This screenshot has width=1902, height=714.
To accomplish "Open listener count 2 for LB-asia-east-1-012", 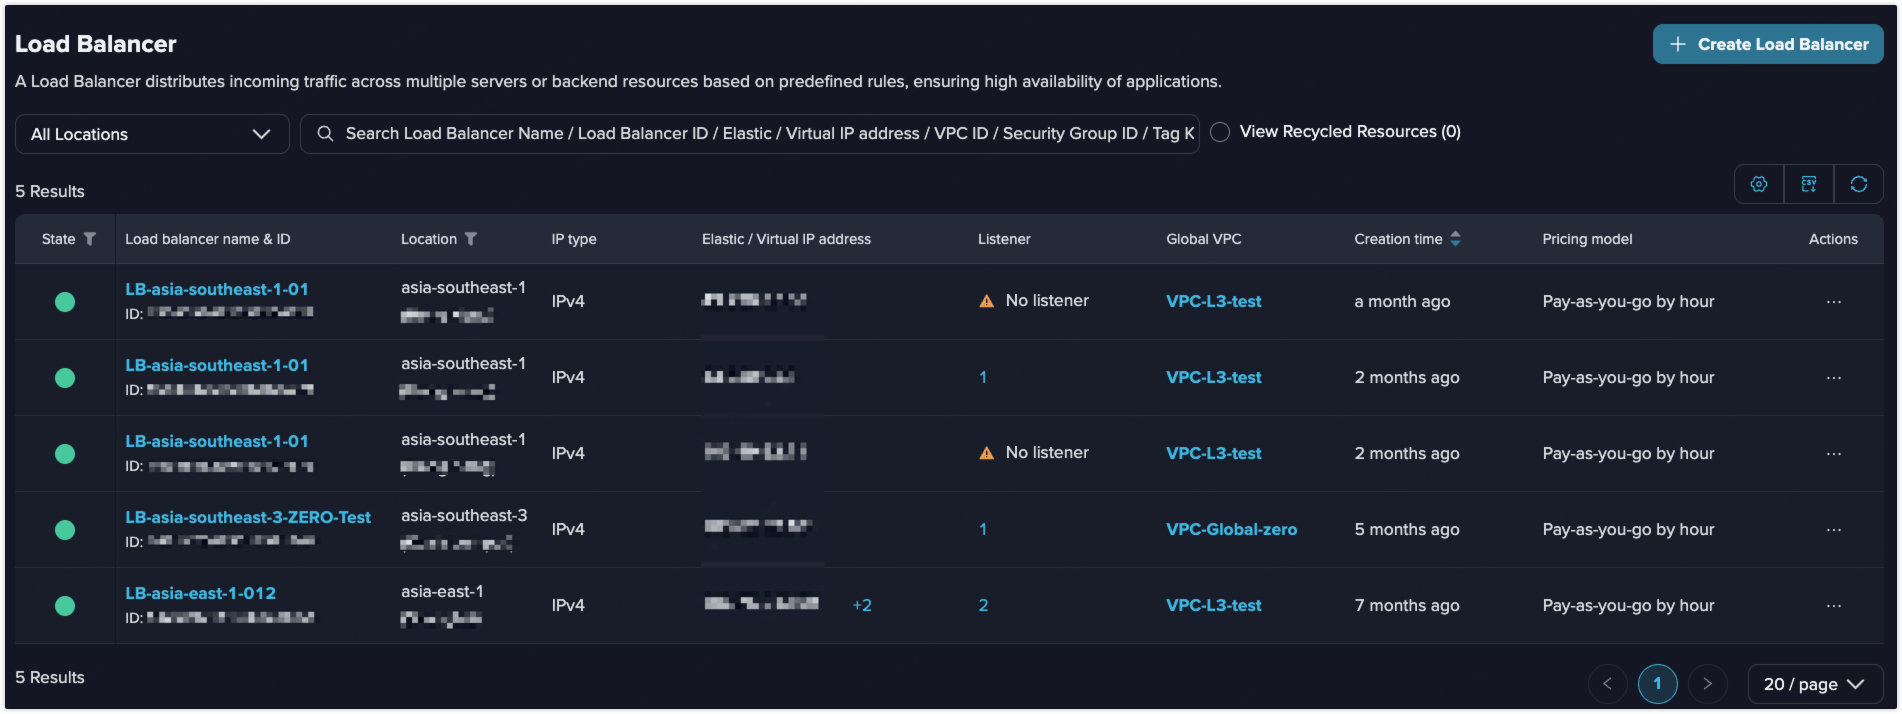I will point(983,606).
